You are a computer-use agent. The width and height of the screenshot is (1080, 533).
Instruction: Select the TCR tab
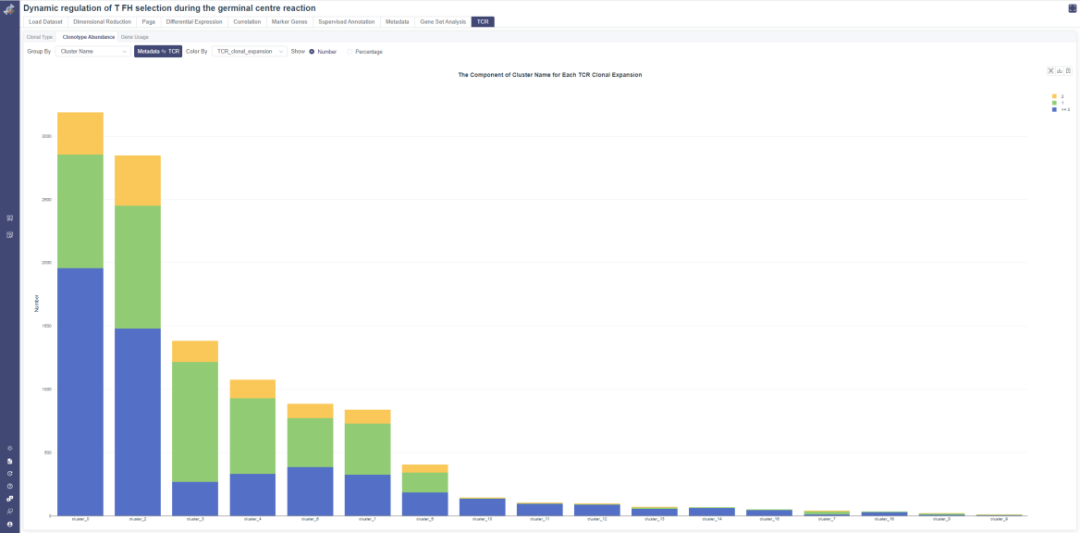point(483,22)
